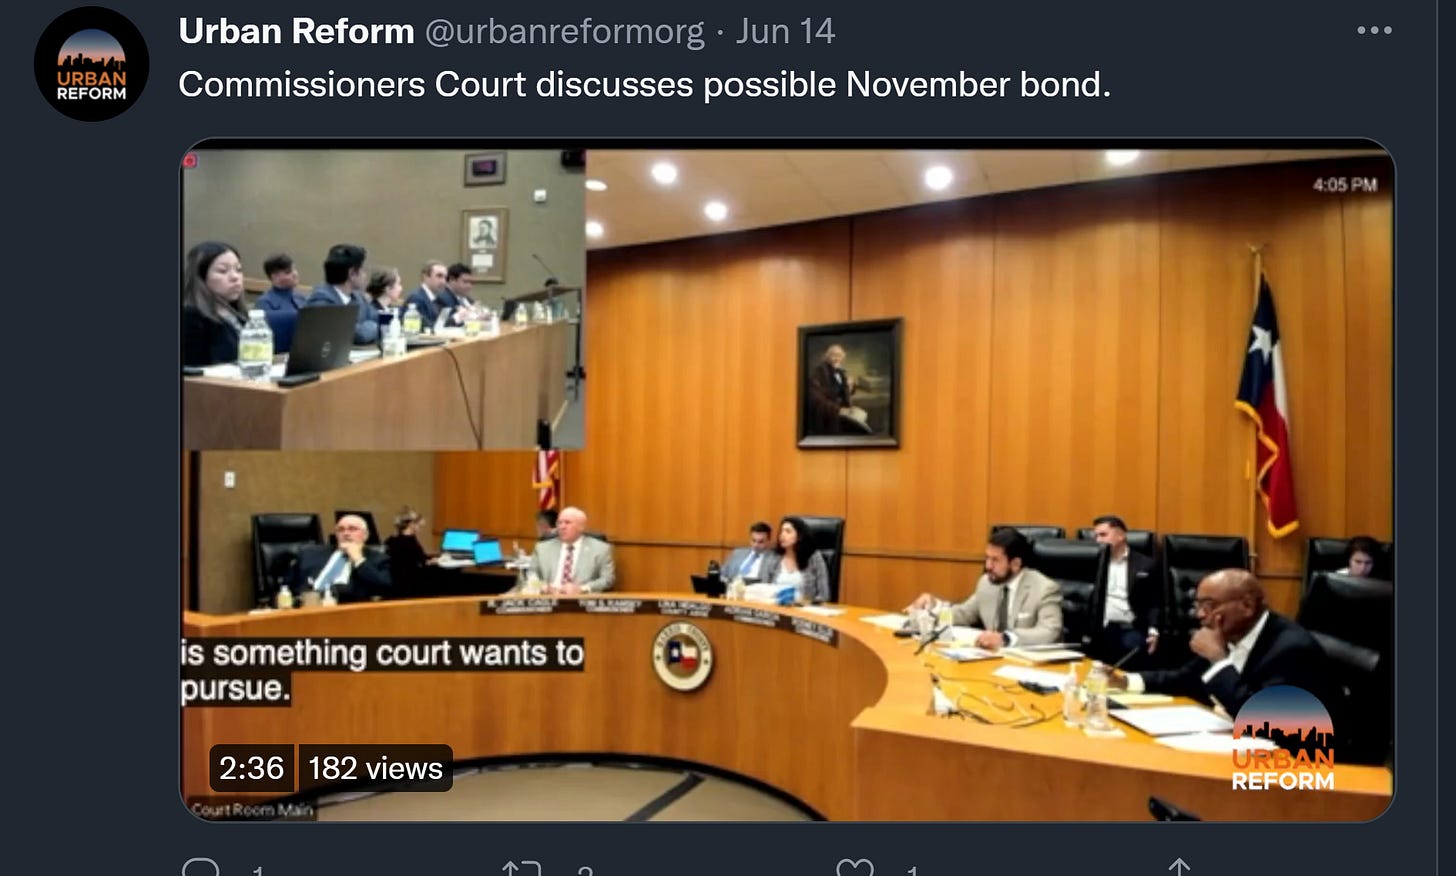Screen dimensions: 1456x876
Task: Click the 182 views counter badge
Action: click(375, 768)
